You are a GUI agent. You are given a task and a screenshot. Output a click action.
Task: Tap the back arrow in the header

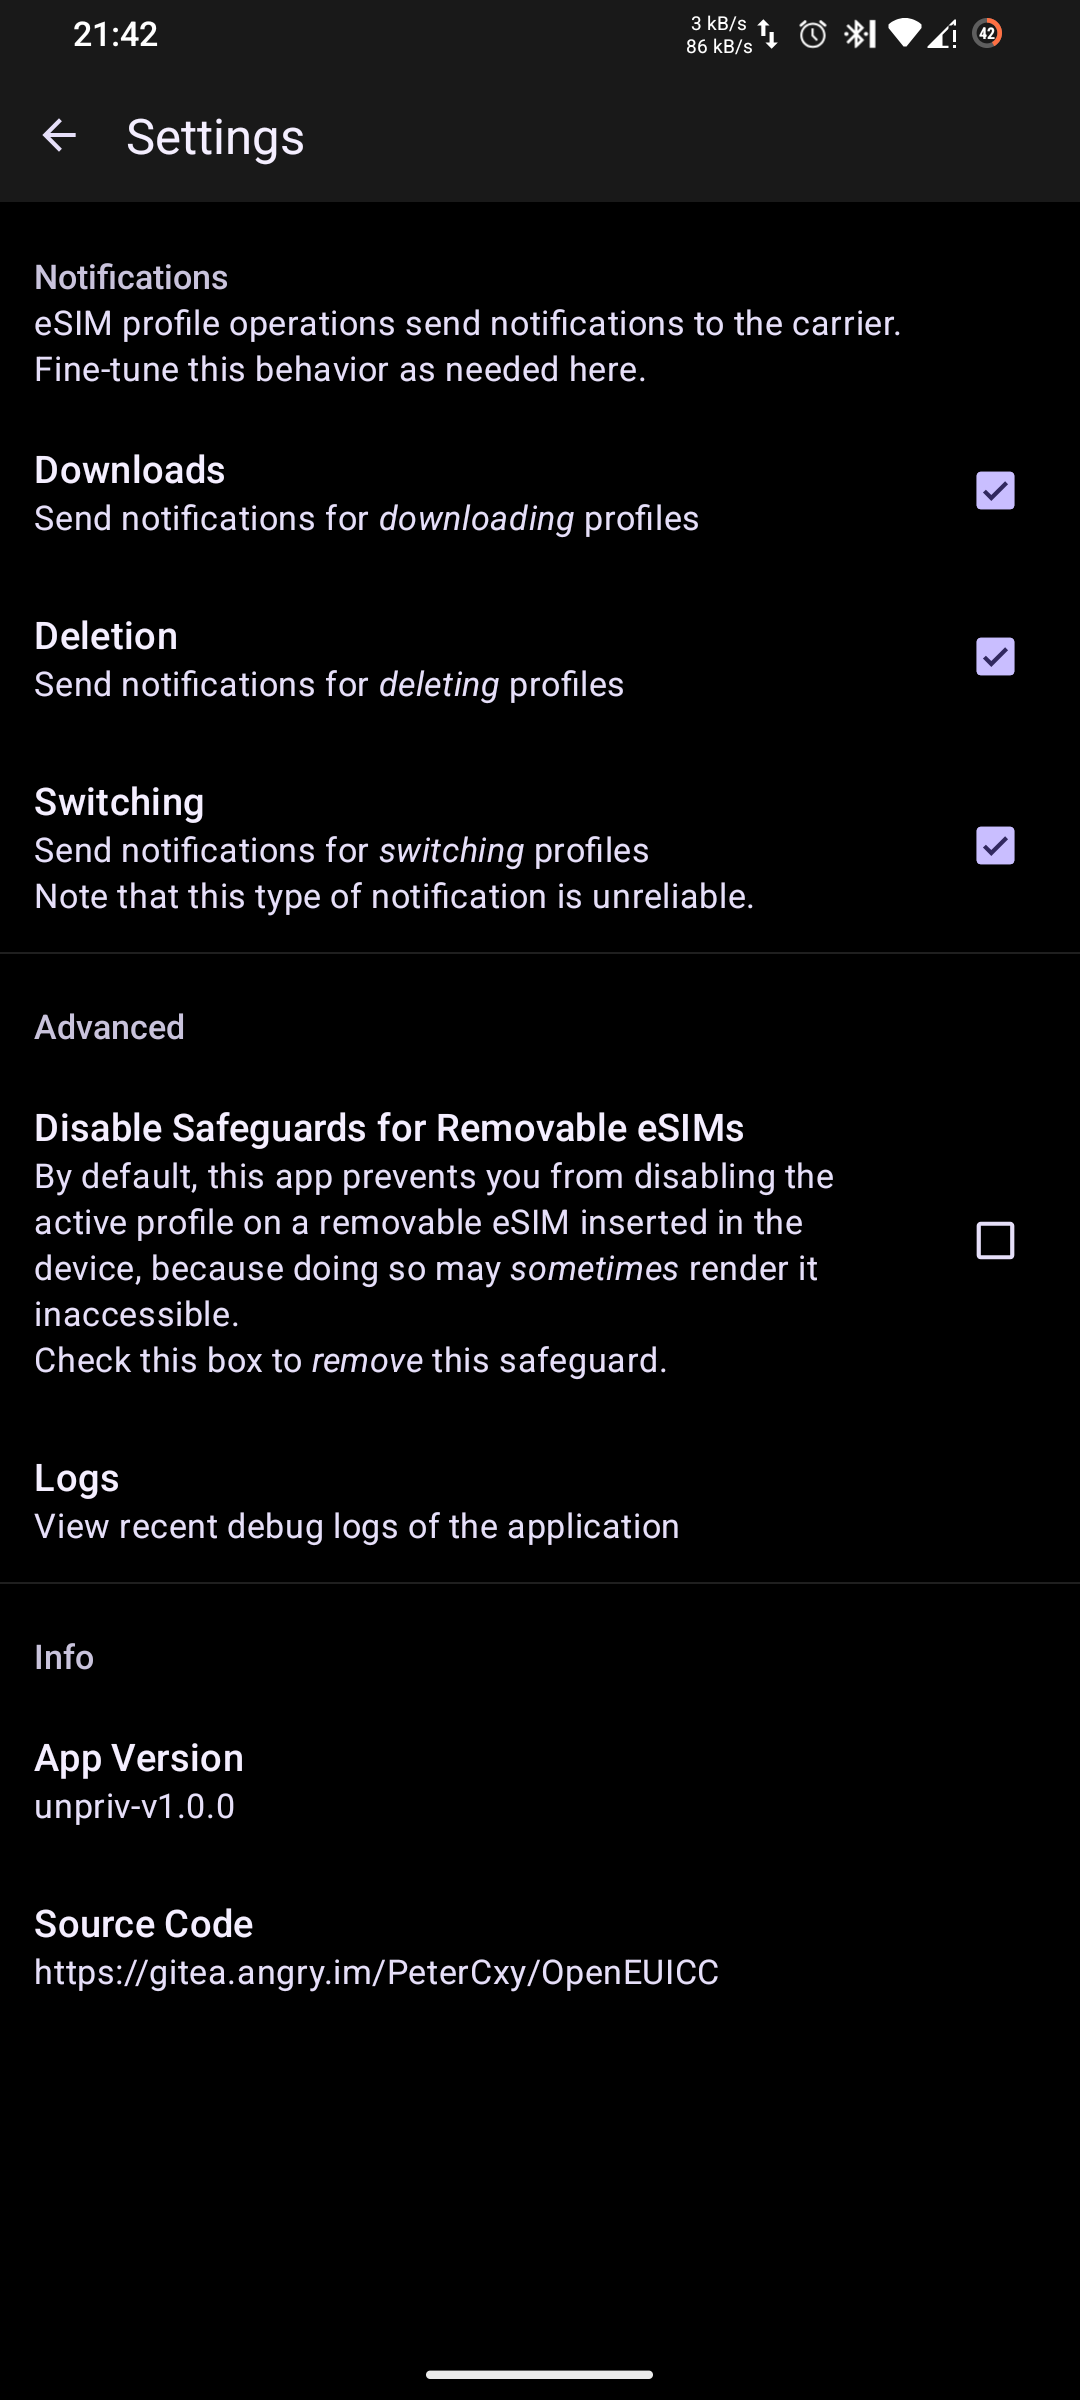[59, 136]
